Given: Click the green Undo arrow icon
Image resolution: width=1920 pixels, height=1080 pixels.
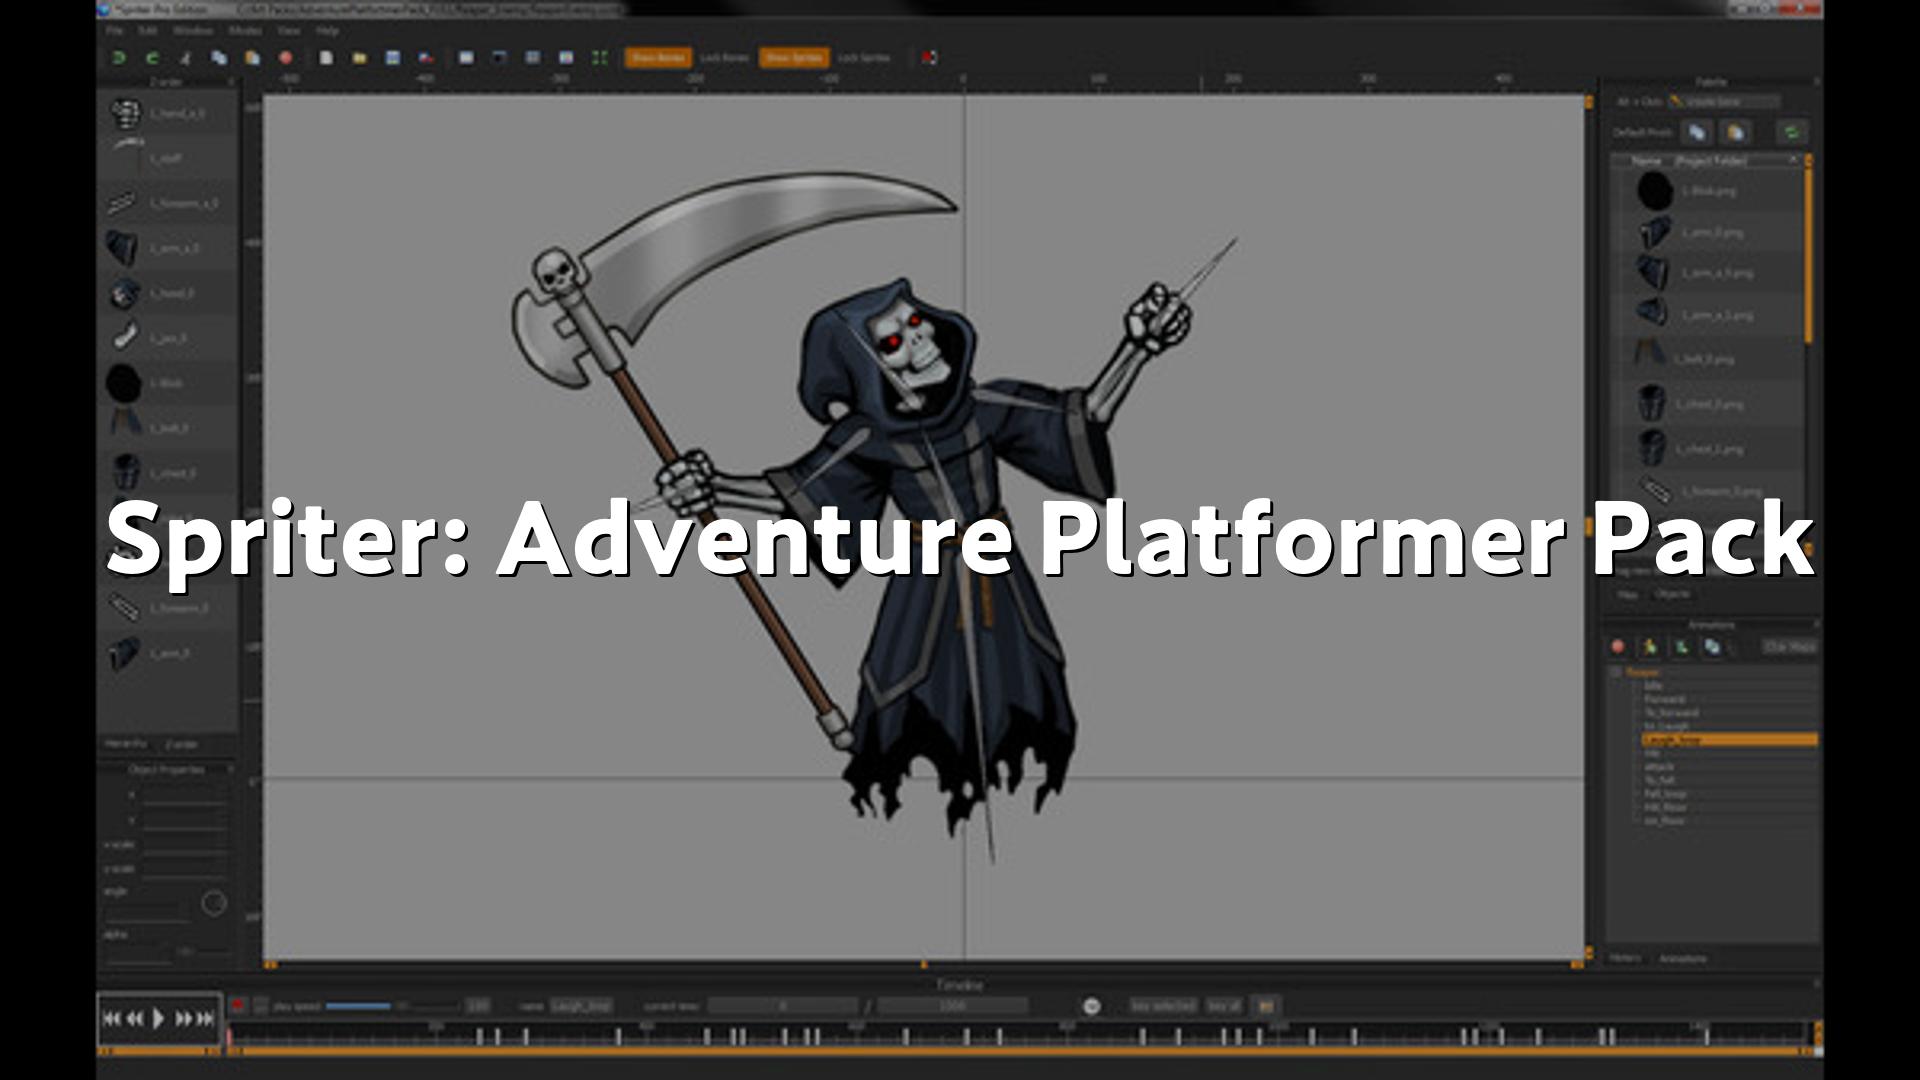Looking at the screenshot, I should point(119,58).
